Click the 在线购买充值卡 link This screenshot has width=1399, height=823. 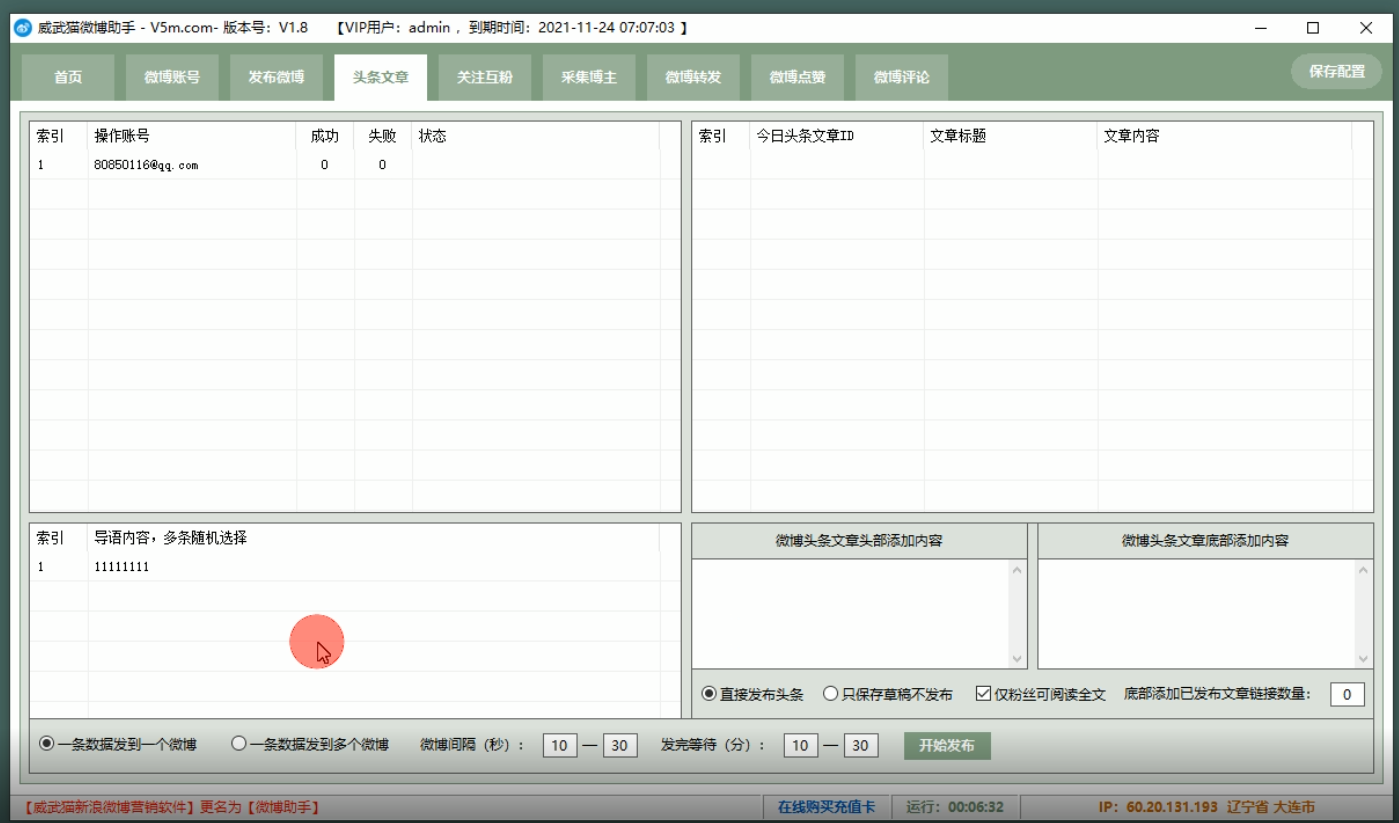coord(826,806)
